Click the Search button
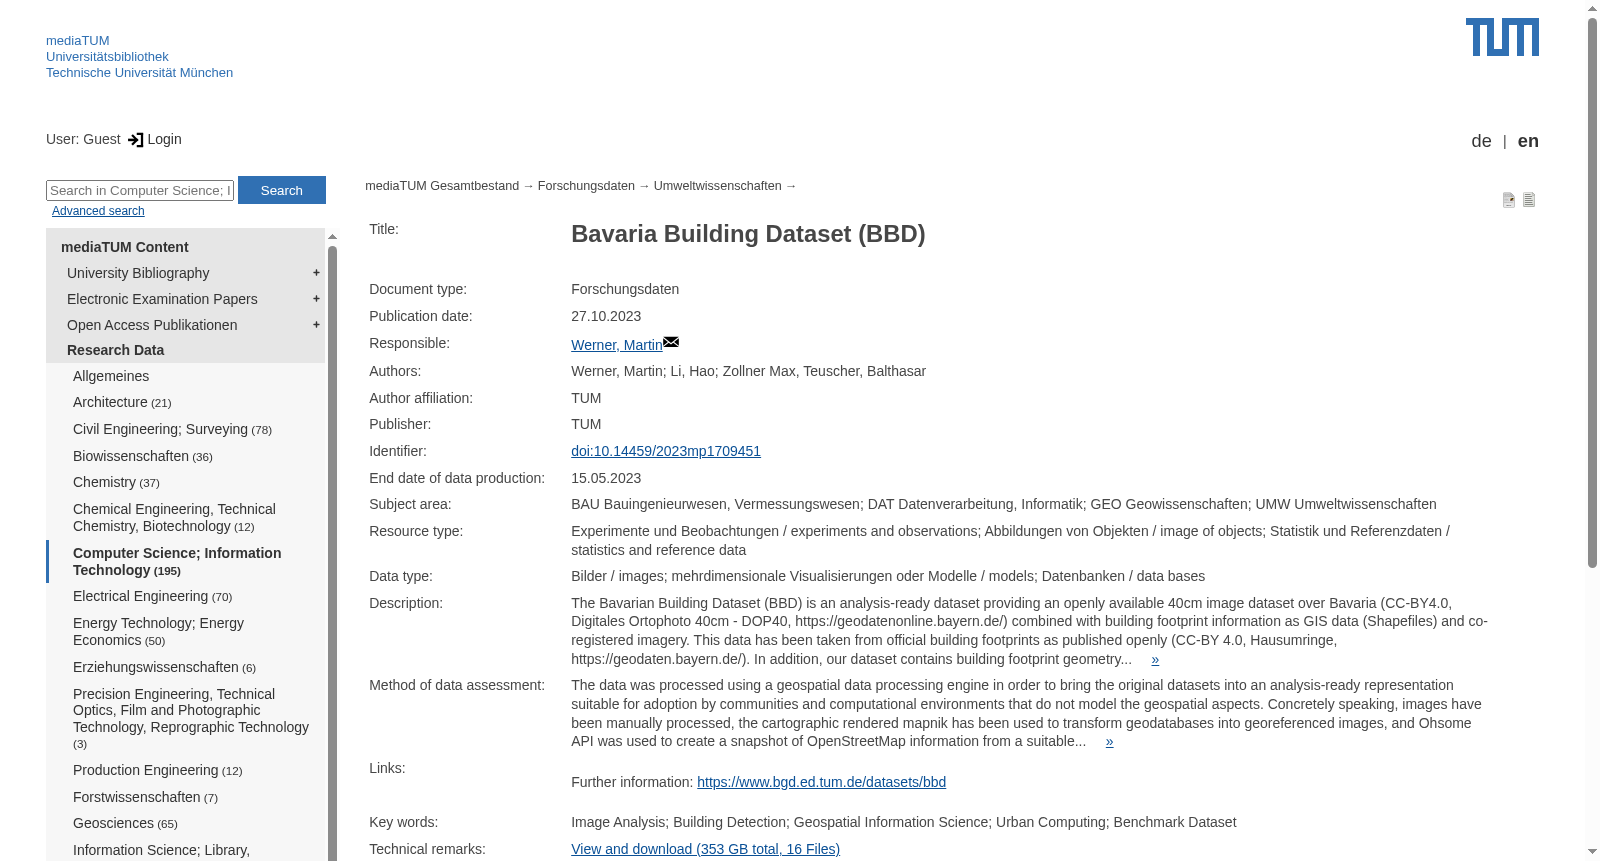 (x=282, y=190)
